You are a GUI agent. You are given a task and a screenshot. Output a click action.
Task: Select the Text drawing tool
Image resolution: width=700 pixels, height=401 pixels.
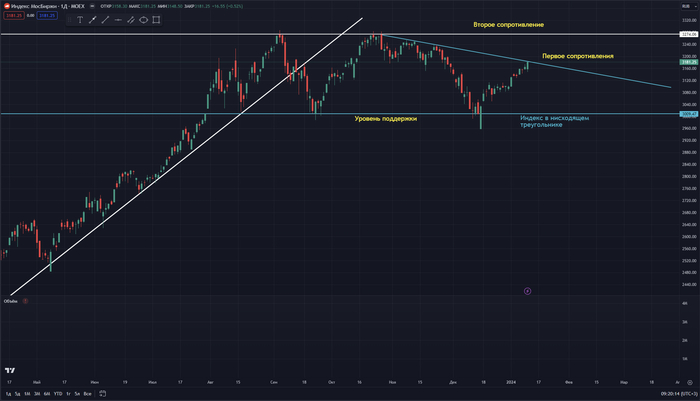click(80, 20)
